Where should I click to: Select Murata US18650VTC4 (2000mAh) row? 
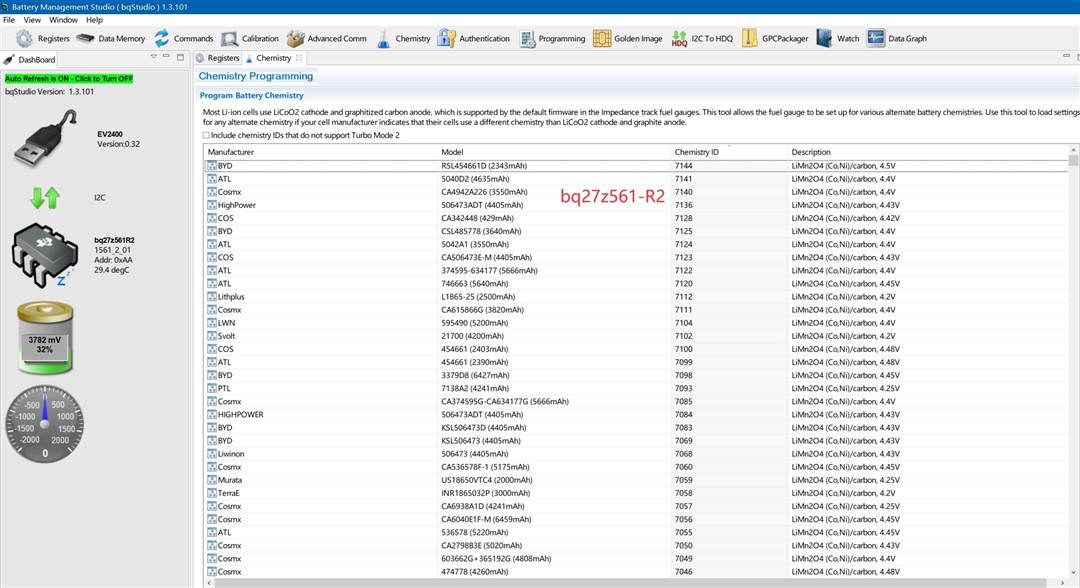pyautogui.click(x=636, y=480)
